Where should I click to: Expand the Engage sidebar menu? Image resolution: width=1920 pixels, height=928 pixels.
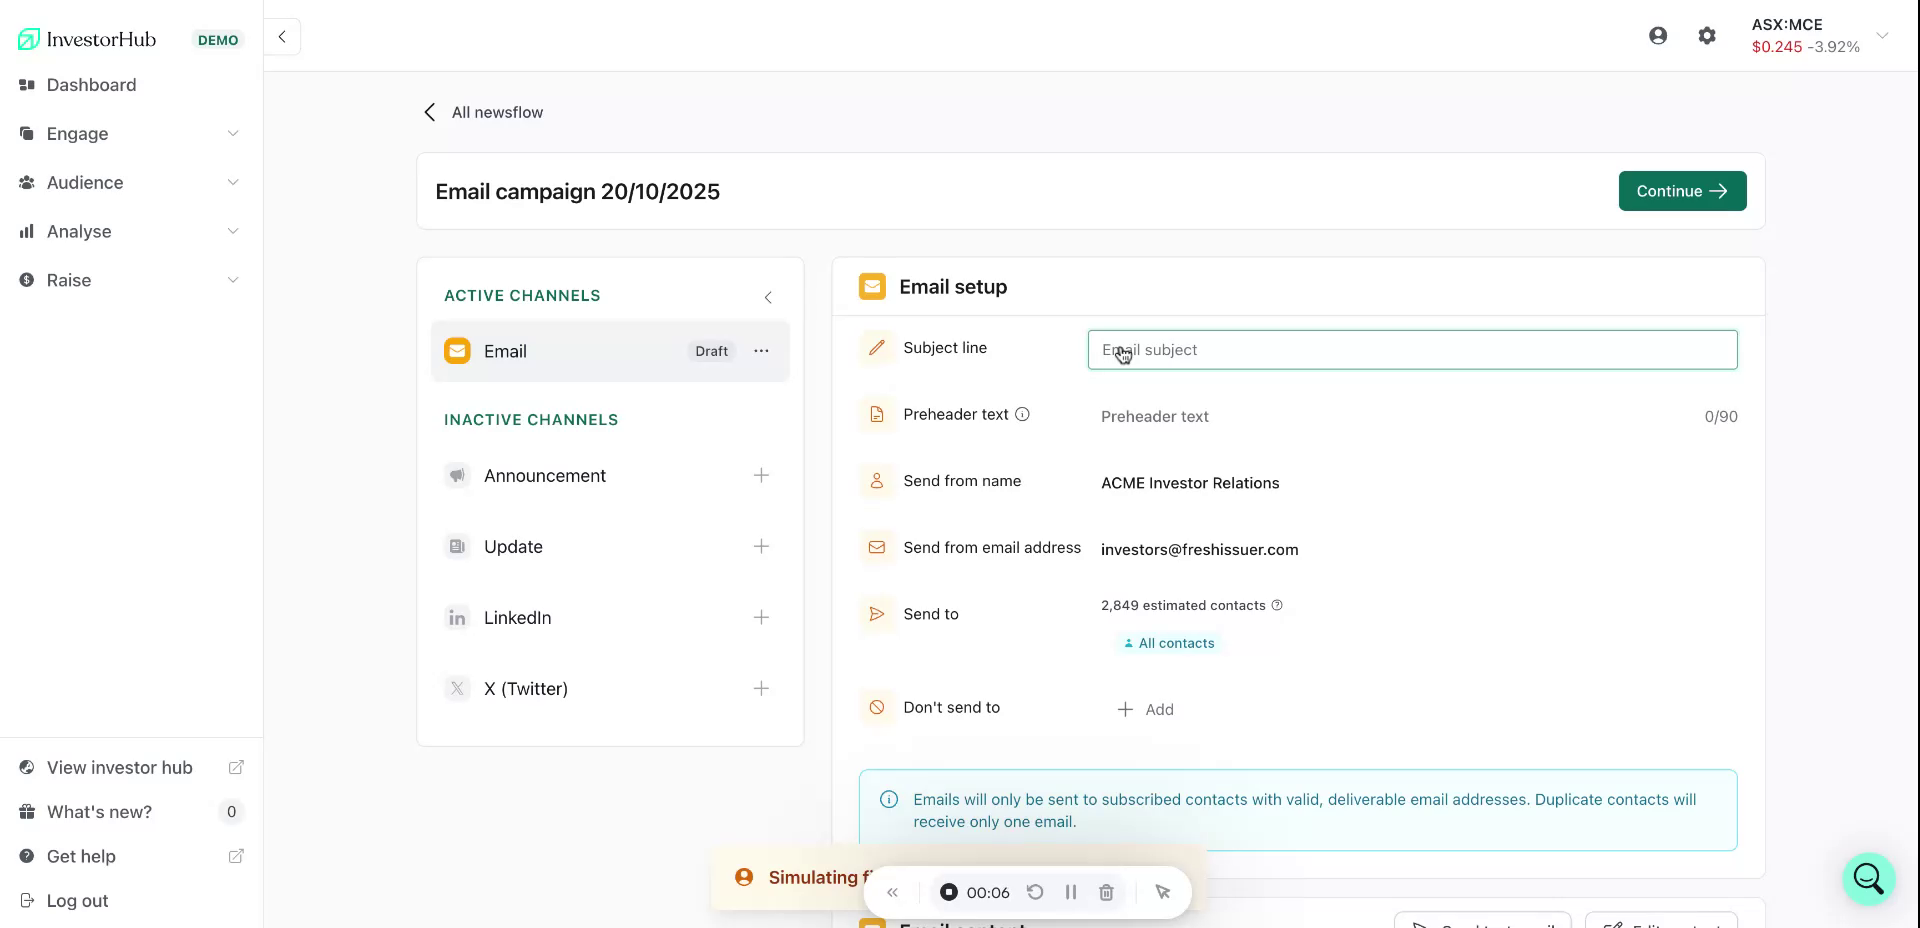tap(233, 133)
